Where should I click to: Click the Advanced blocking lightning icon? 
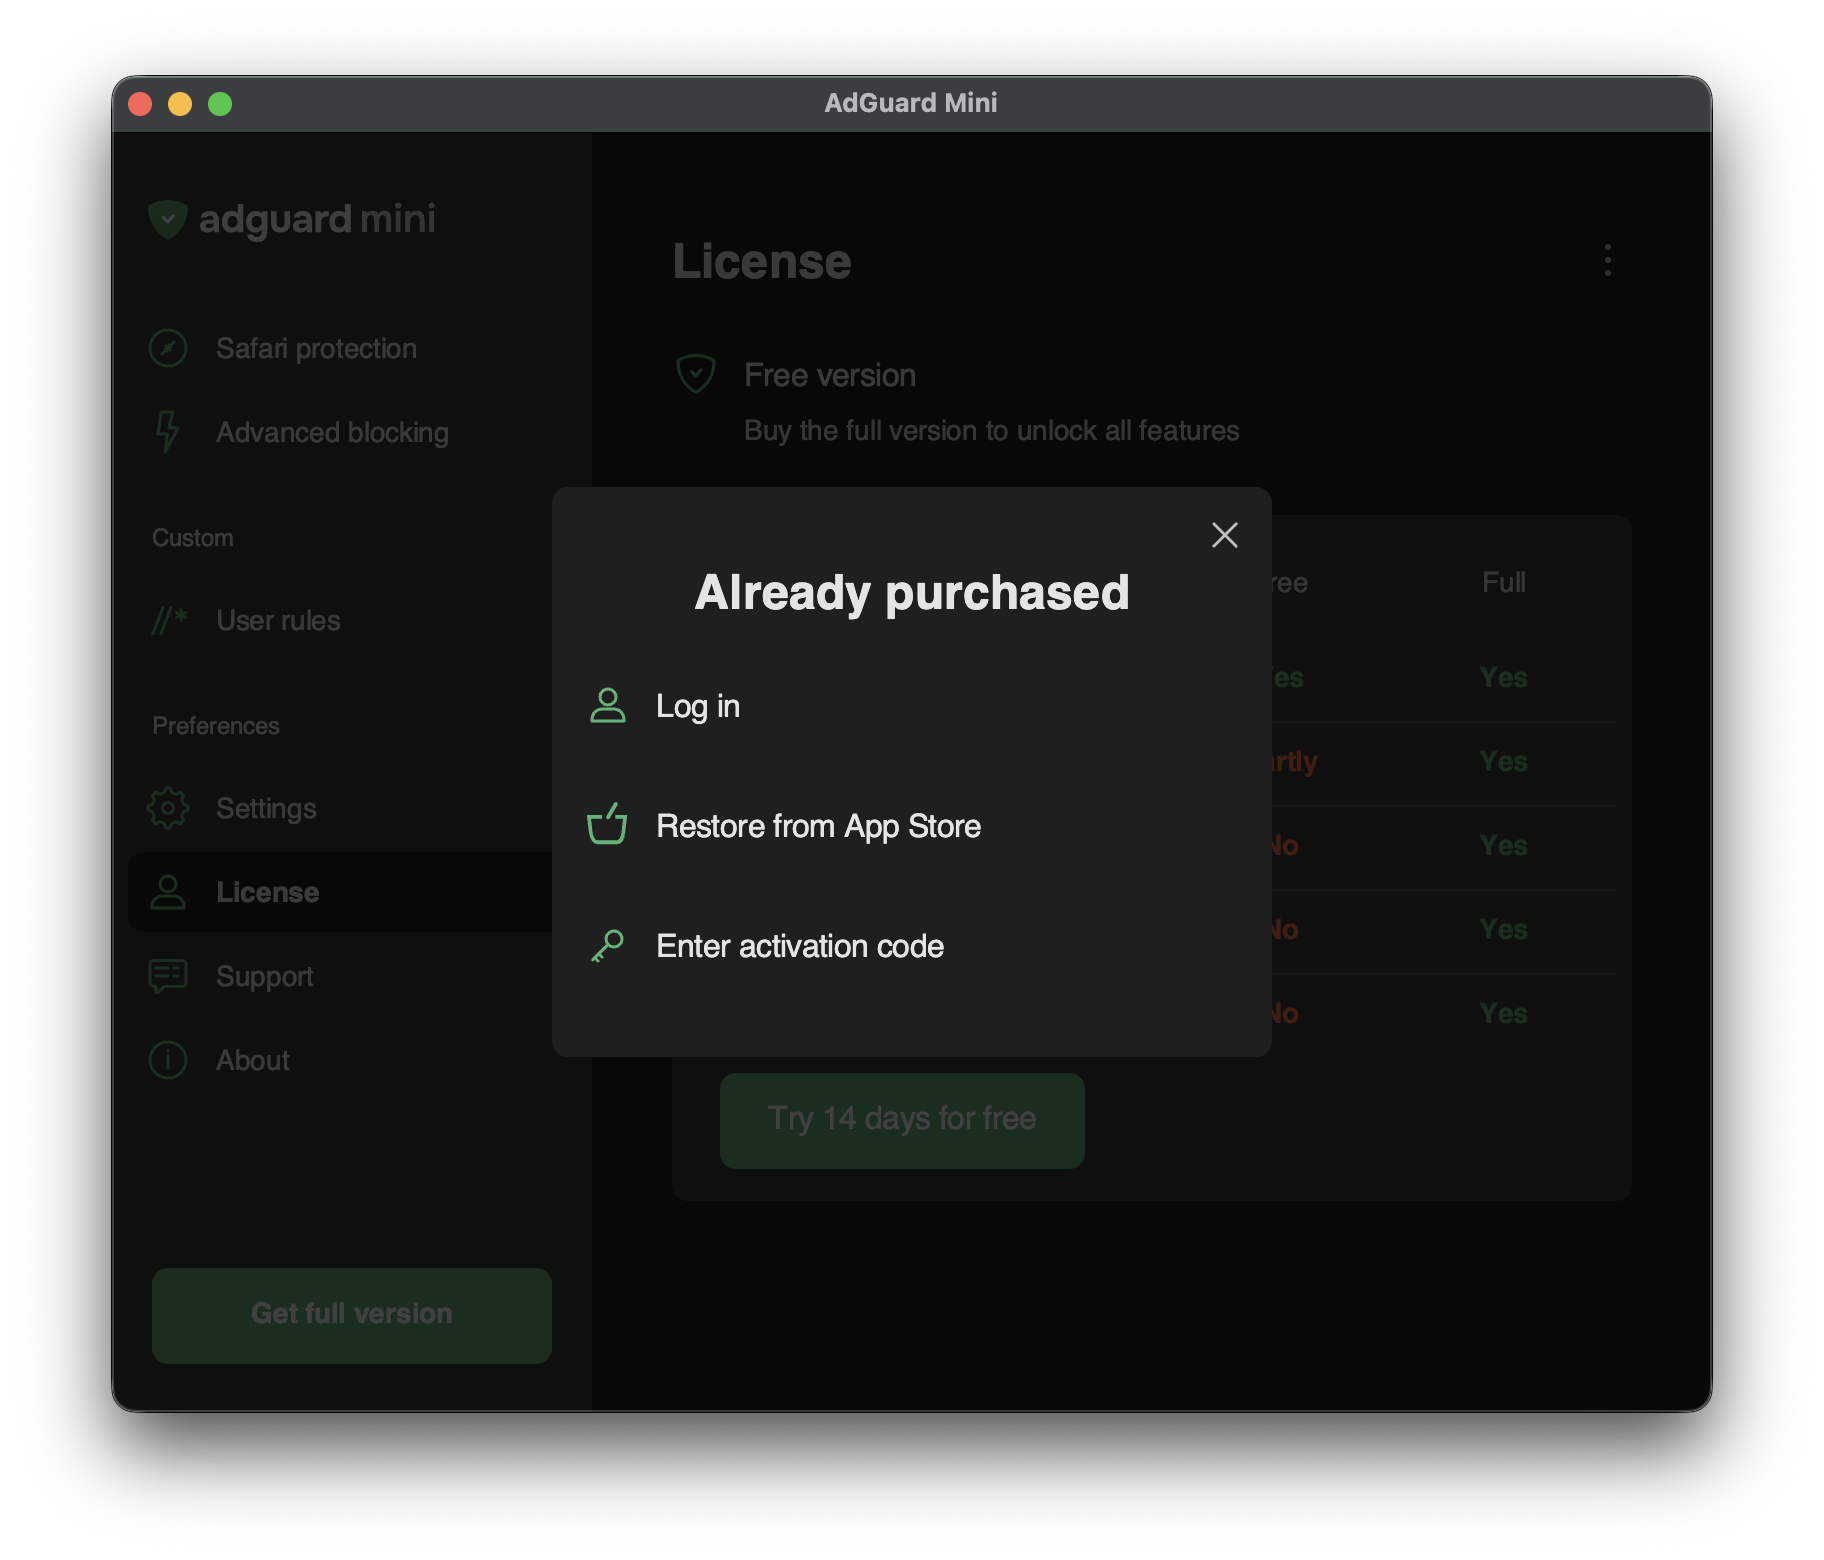tap(168, 432)
